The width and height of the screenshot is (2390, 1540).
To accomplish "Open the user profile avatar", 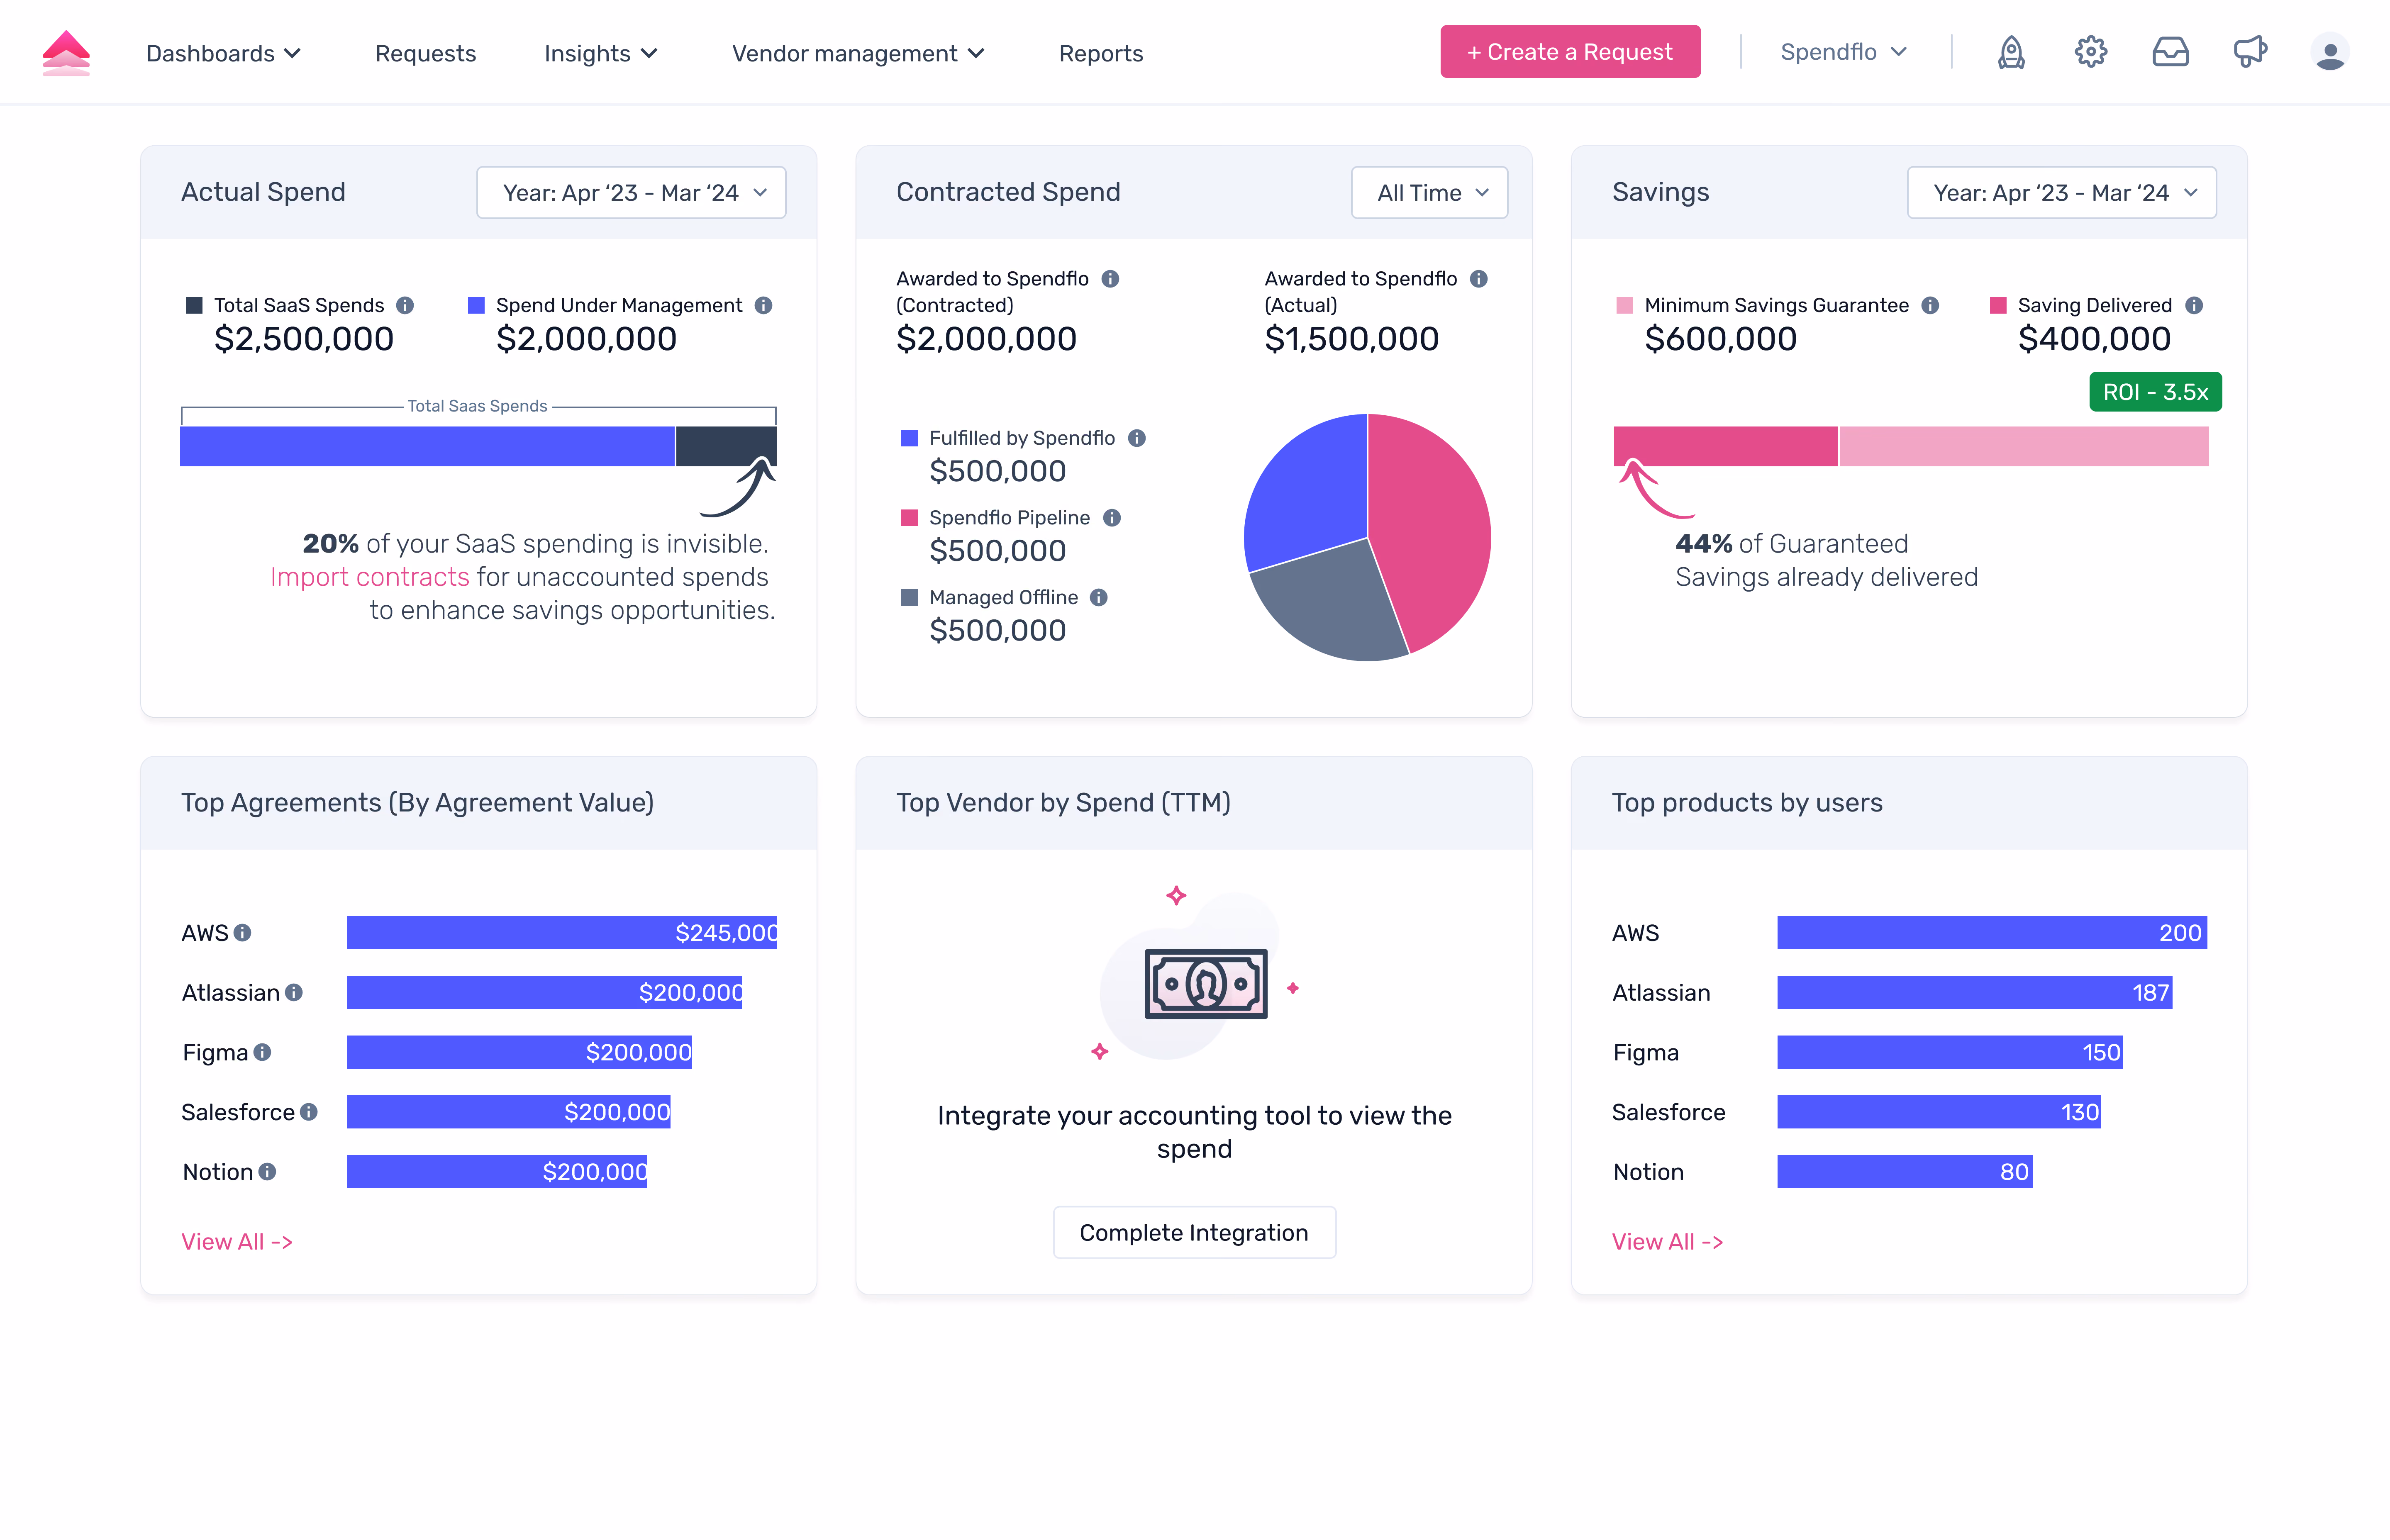I will point(2330,52).
